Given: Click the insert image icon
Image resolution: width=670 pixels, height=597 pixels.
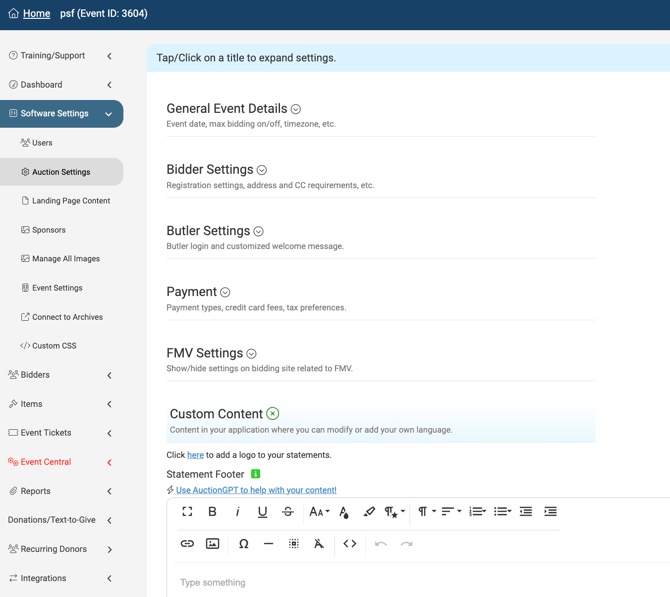Looking at the screenshot, I should (x=213, y=544).
